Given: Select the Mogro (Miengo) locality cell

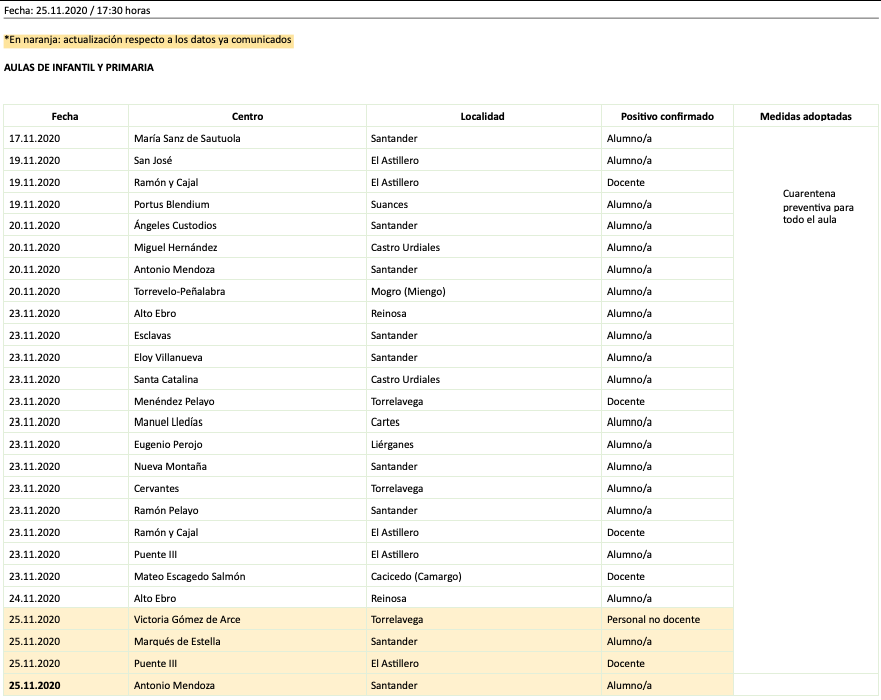Looking at the screenshot, I should point(407,291).
